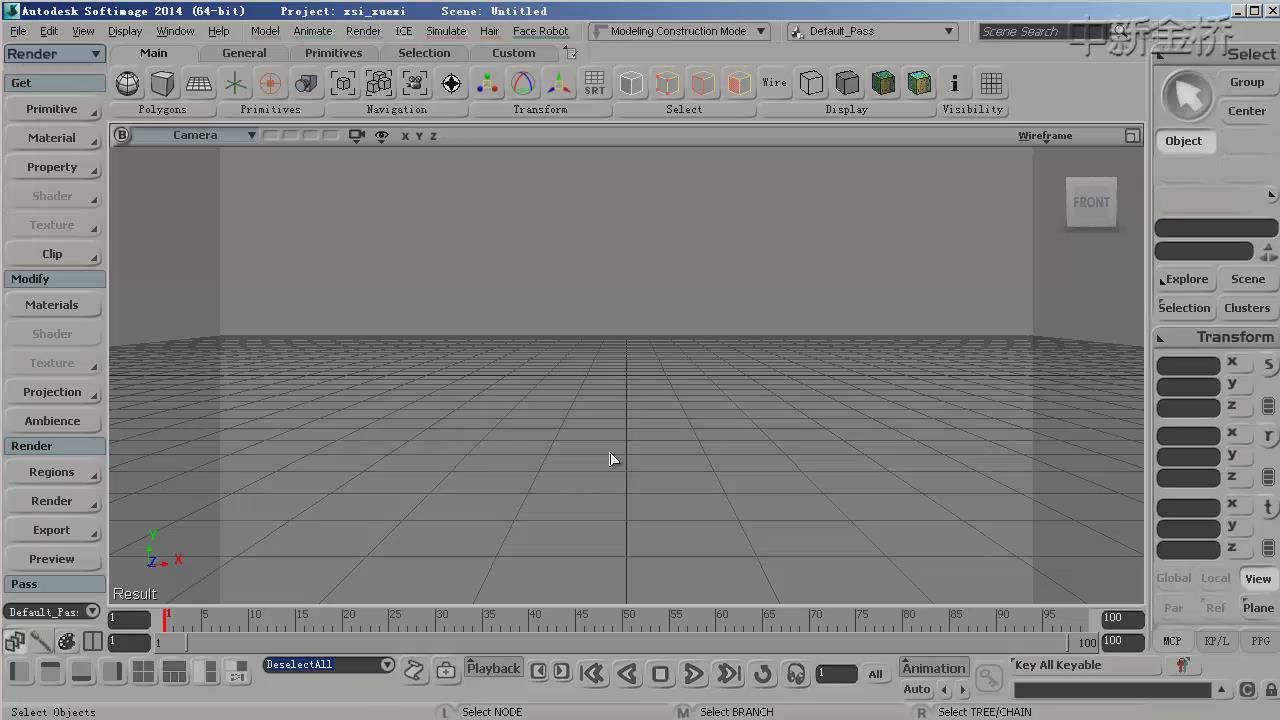Open the Render module dropdown

55,54
